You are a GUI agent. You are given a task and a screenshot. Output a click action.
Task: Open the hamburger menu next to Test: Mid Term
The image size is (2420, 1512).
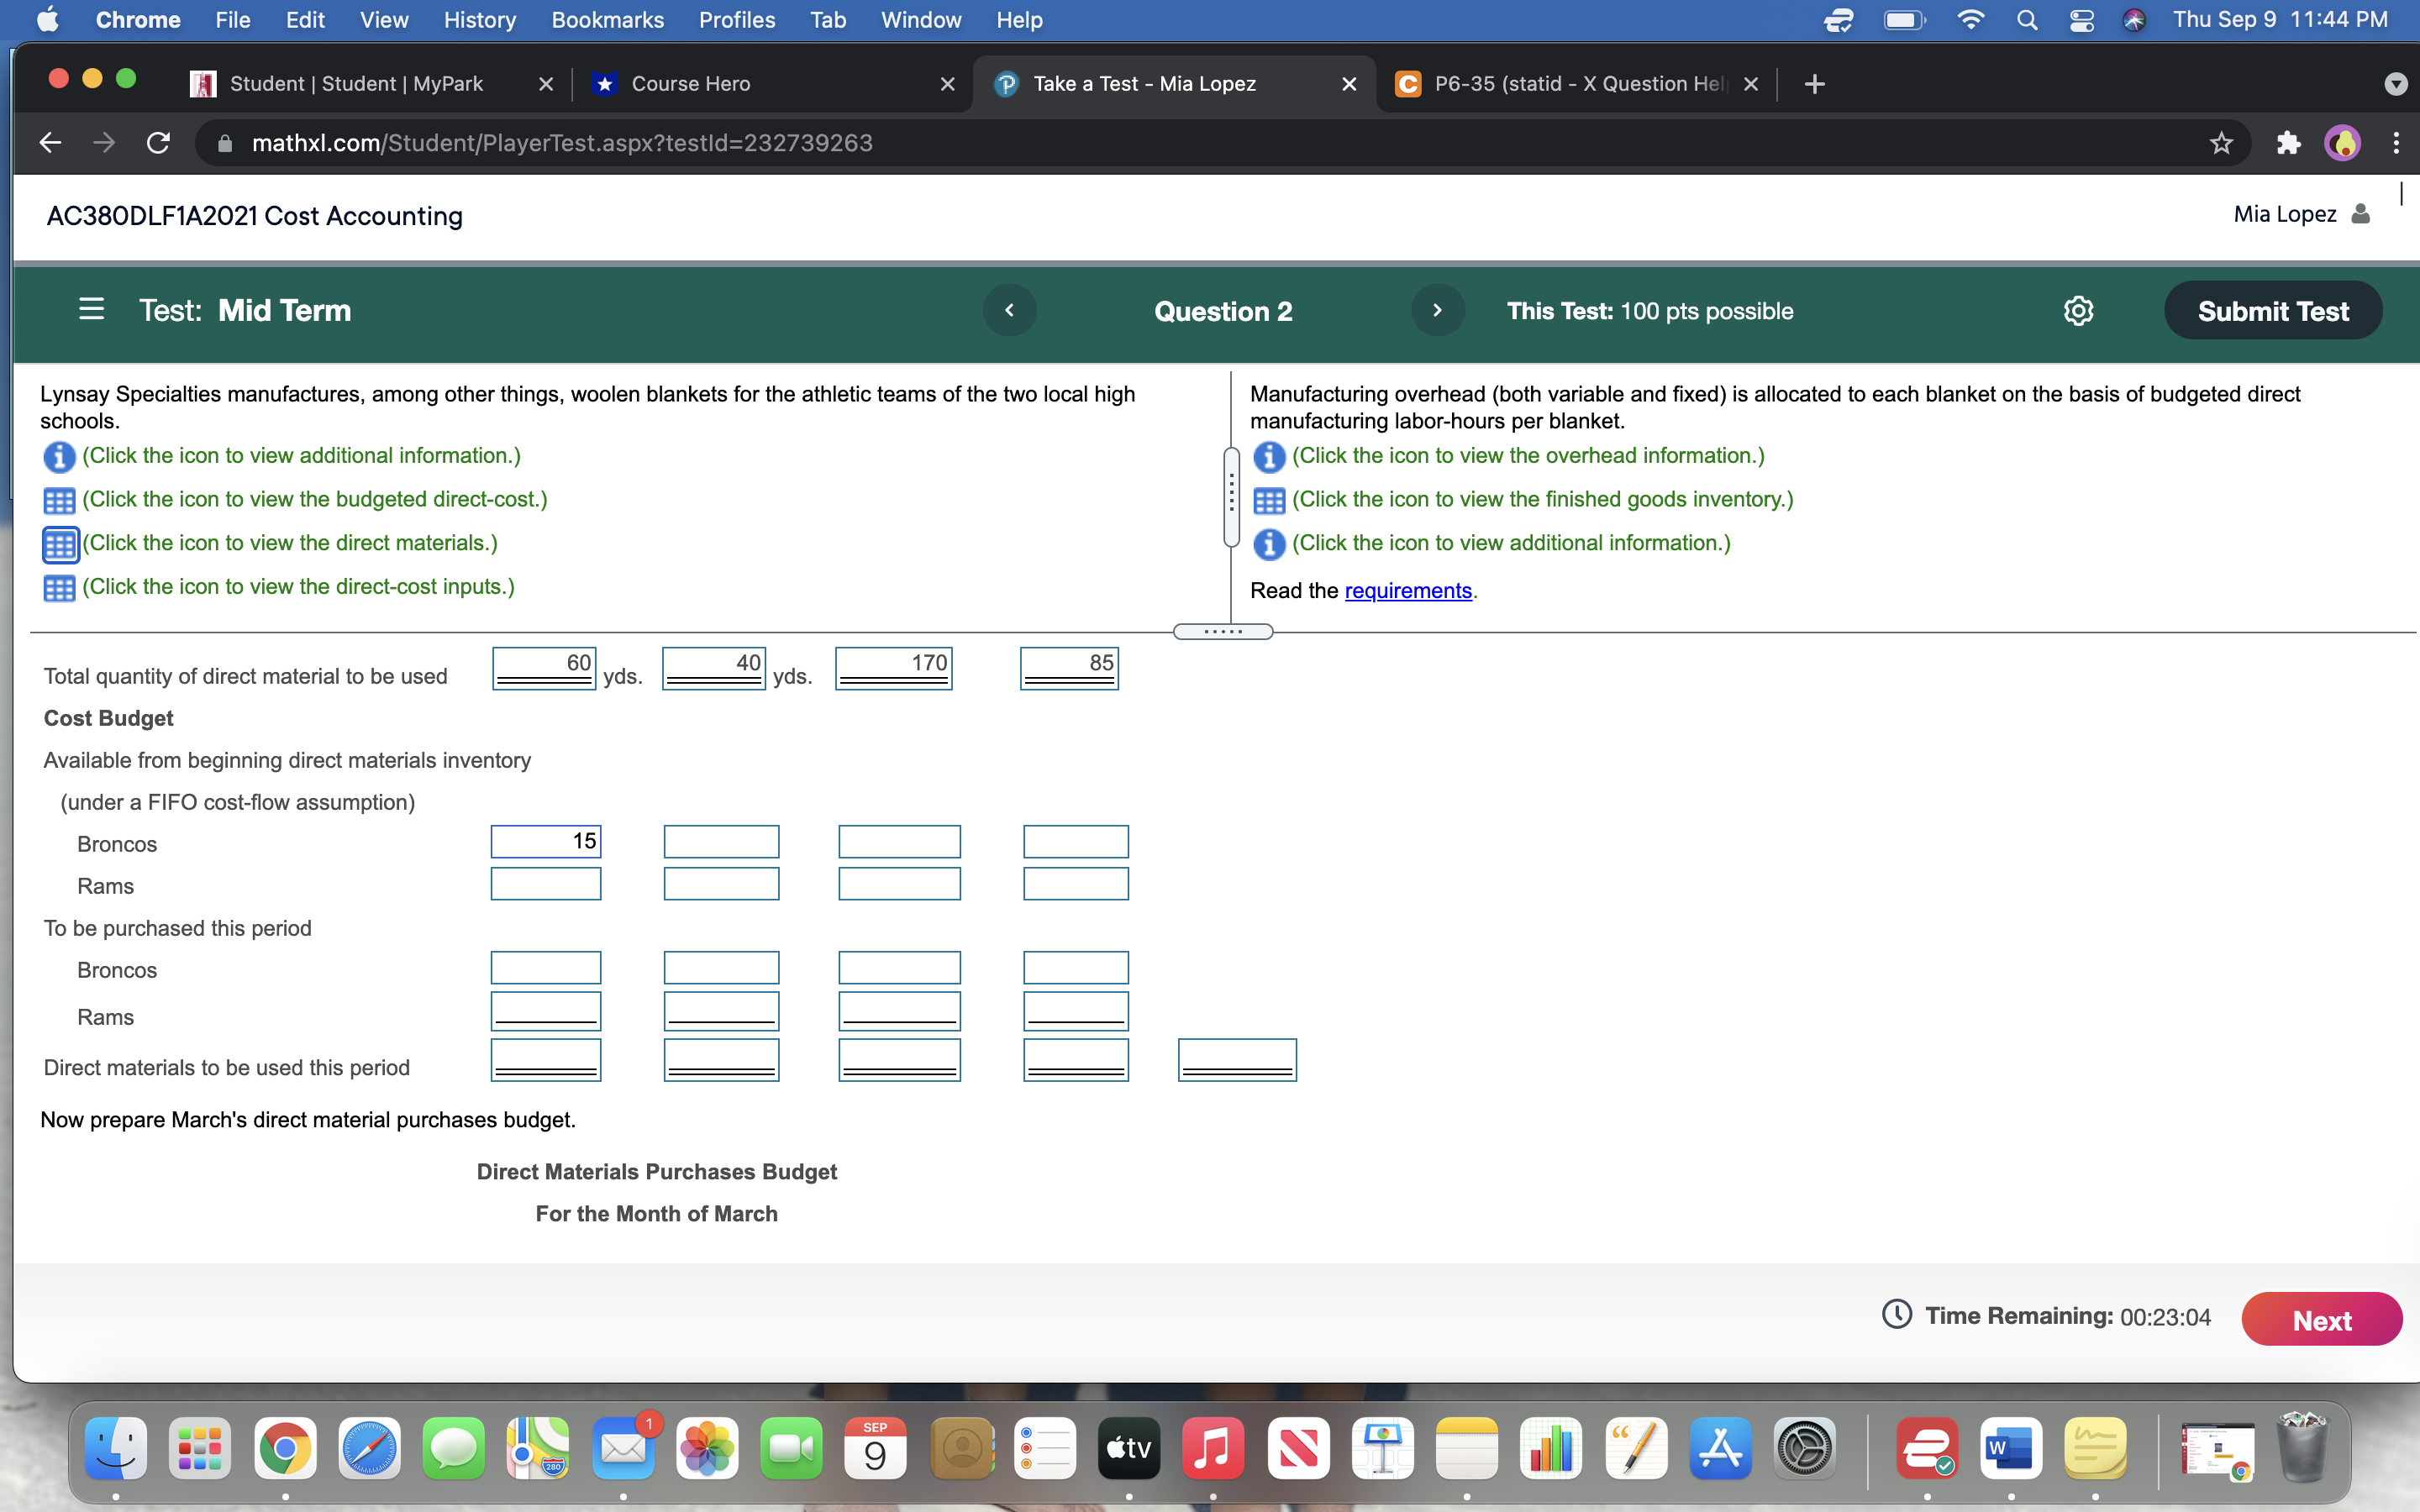pyautogui.click(x=91, y=310)
